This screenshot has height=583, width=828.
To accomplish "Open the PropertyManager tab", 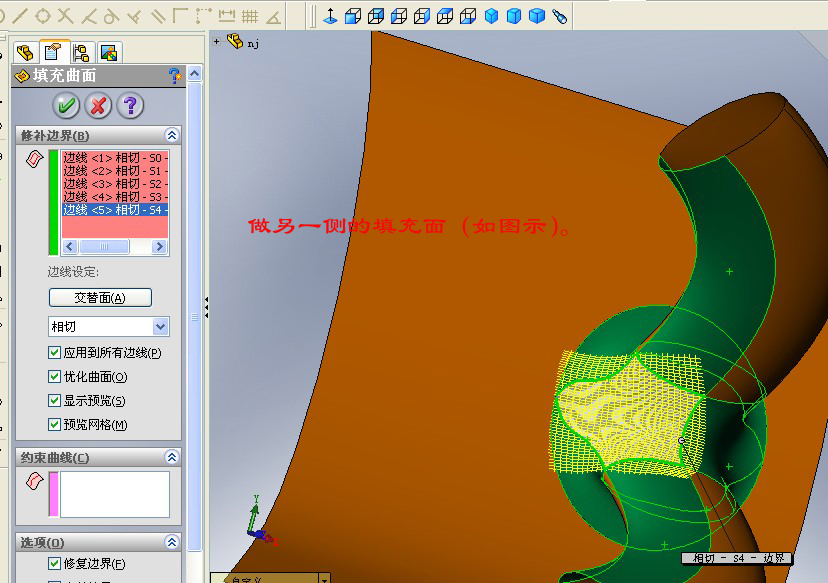I will tap(54, 52).
